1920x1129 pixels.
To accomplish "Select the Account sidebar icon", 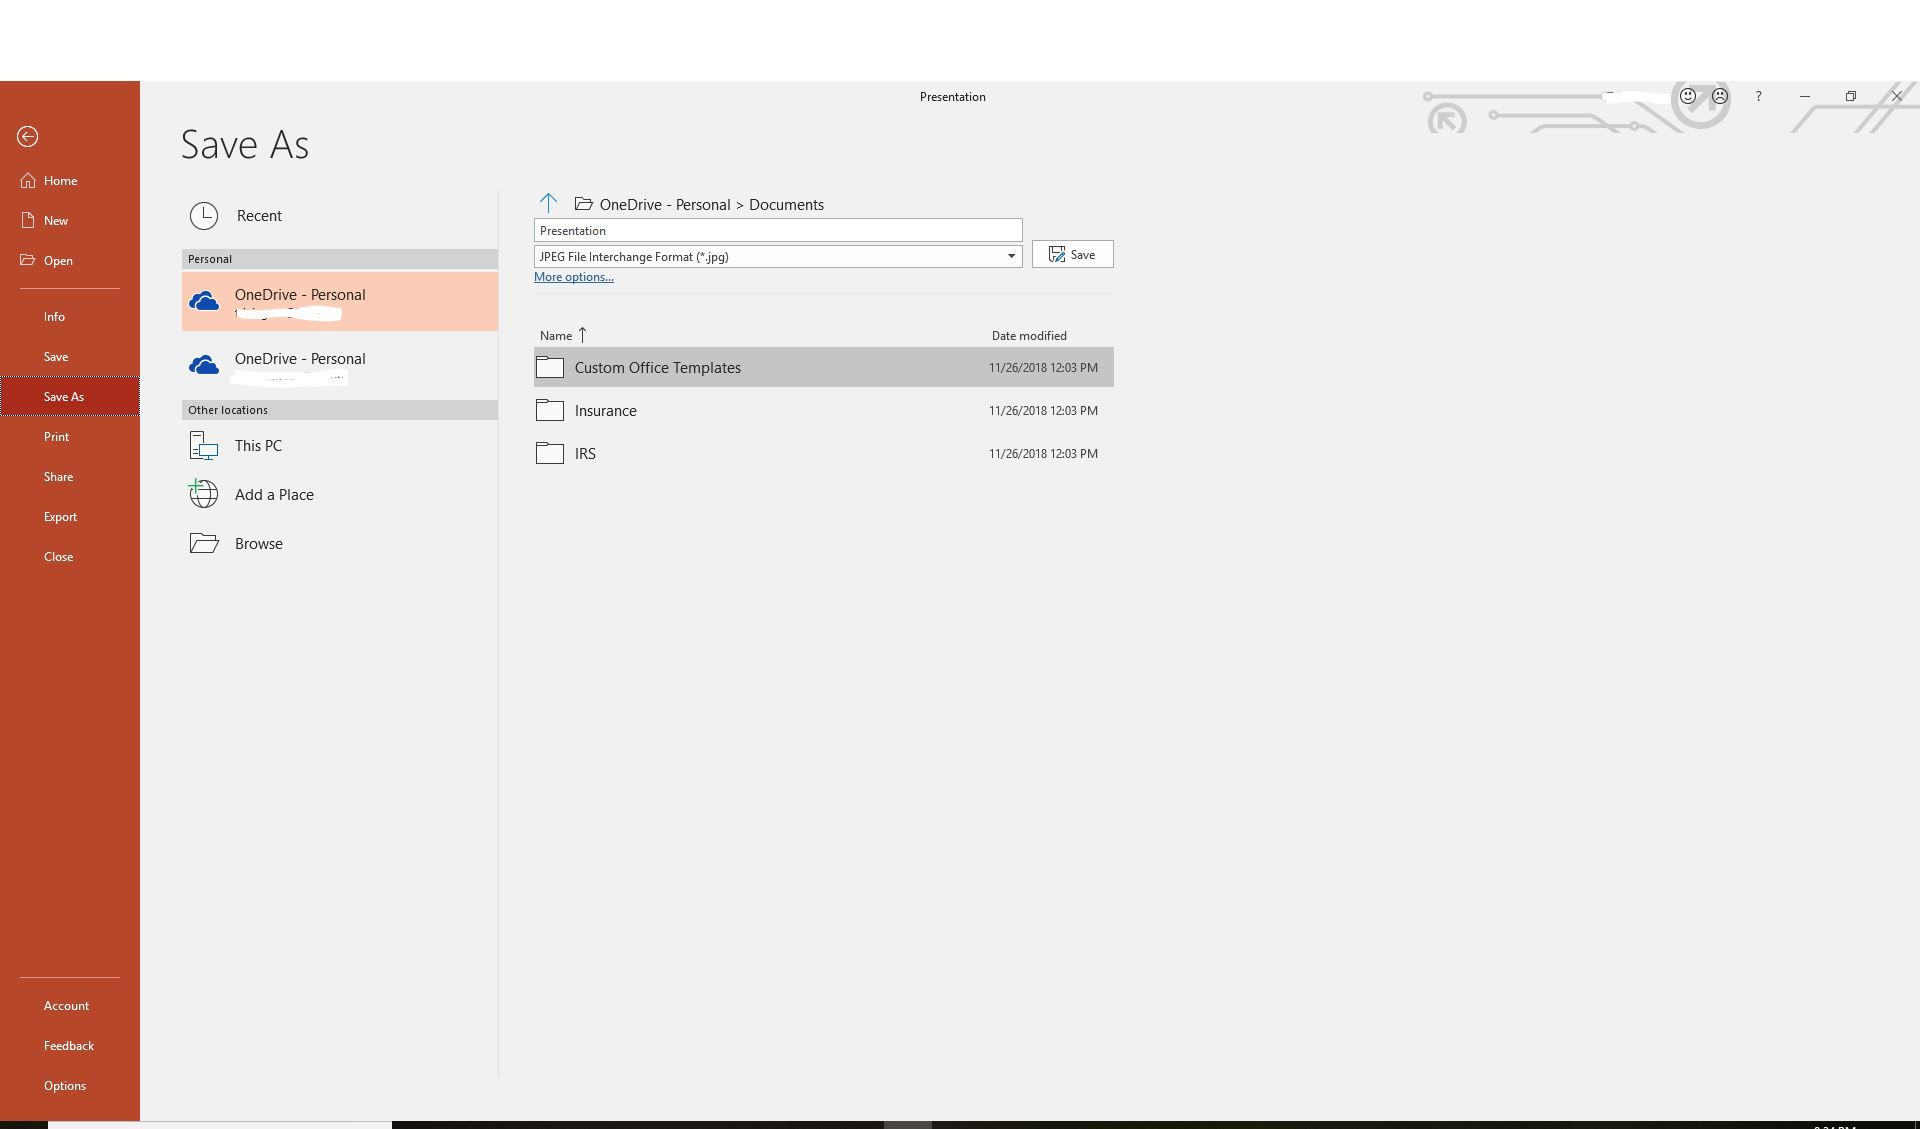I will click(64, 1005).
